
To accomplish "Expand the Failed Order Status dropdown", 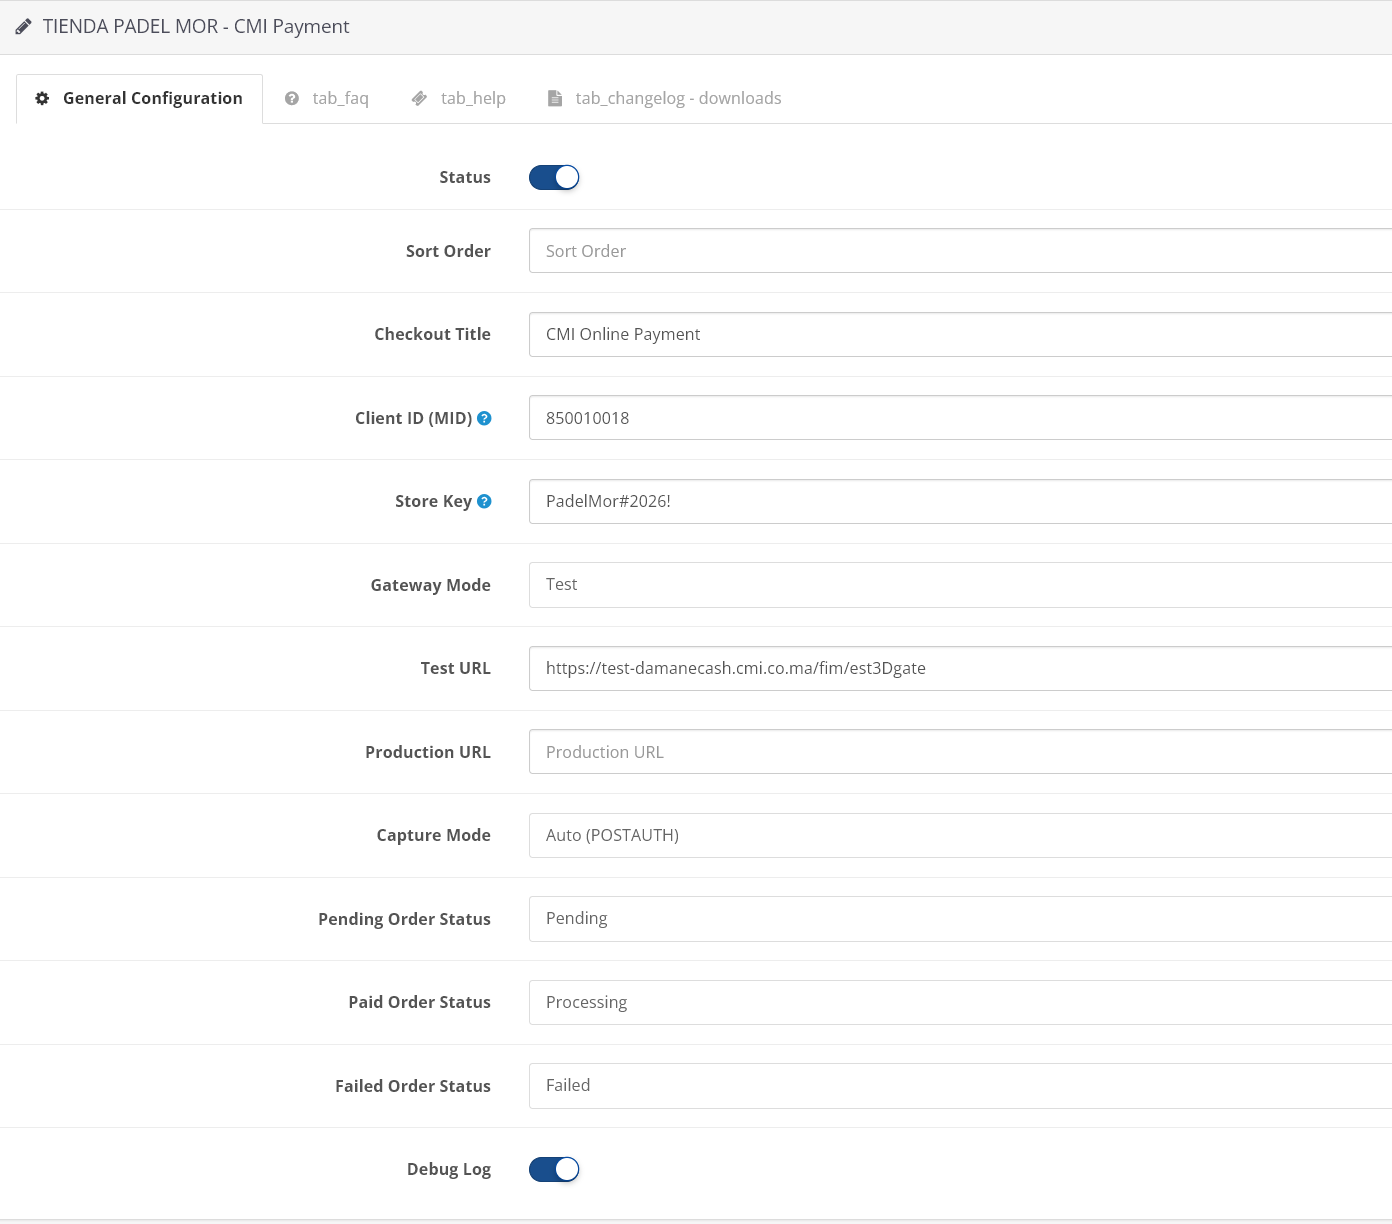I will pos(960,1086).
